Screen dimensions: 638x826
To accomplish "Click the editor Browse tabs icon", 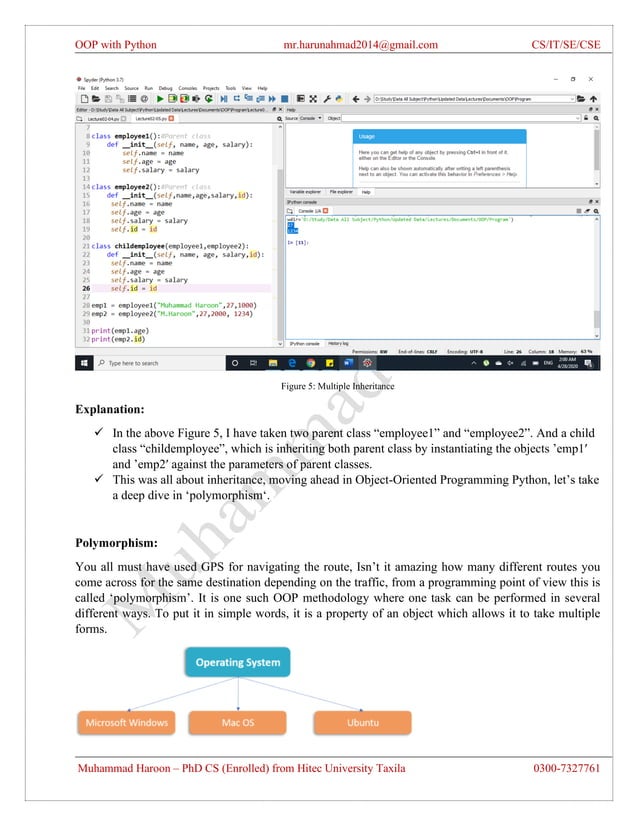I will tap(78, 119).
